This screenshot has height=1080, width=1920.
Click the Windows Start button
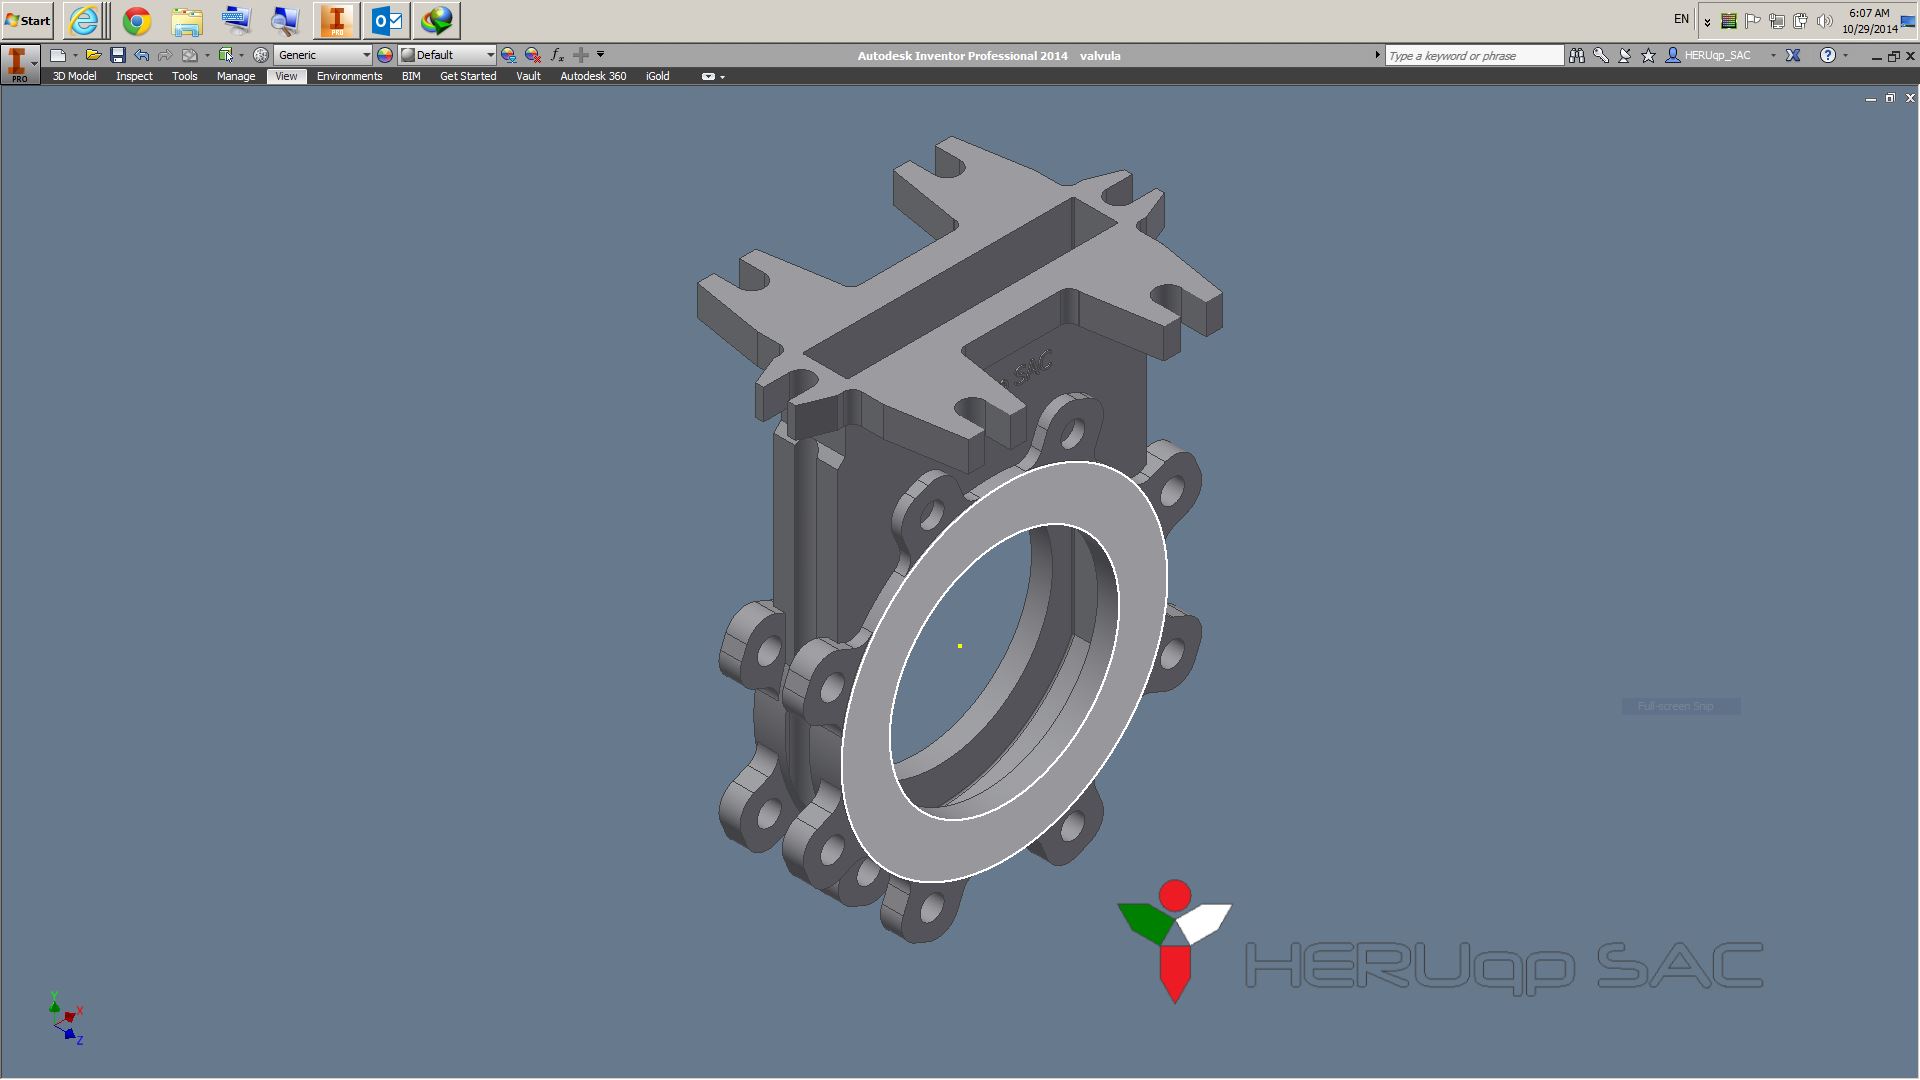point(28,20)
